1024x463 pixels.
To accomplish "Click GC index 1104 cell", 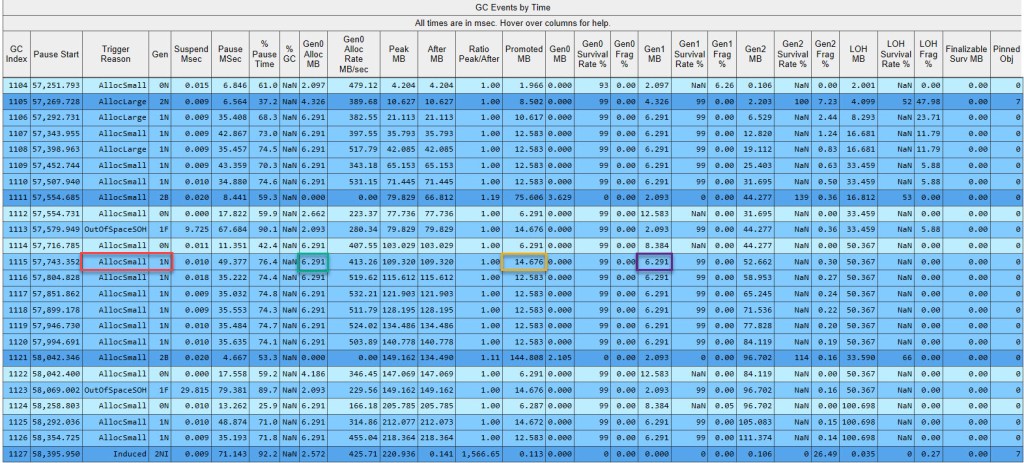I will click(x=17, y=85).
